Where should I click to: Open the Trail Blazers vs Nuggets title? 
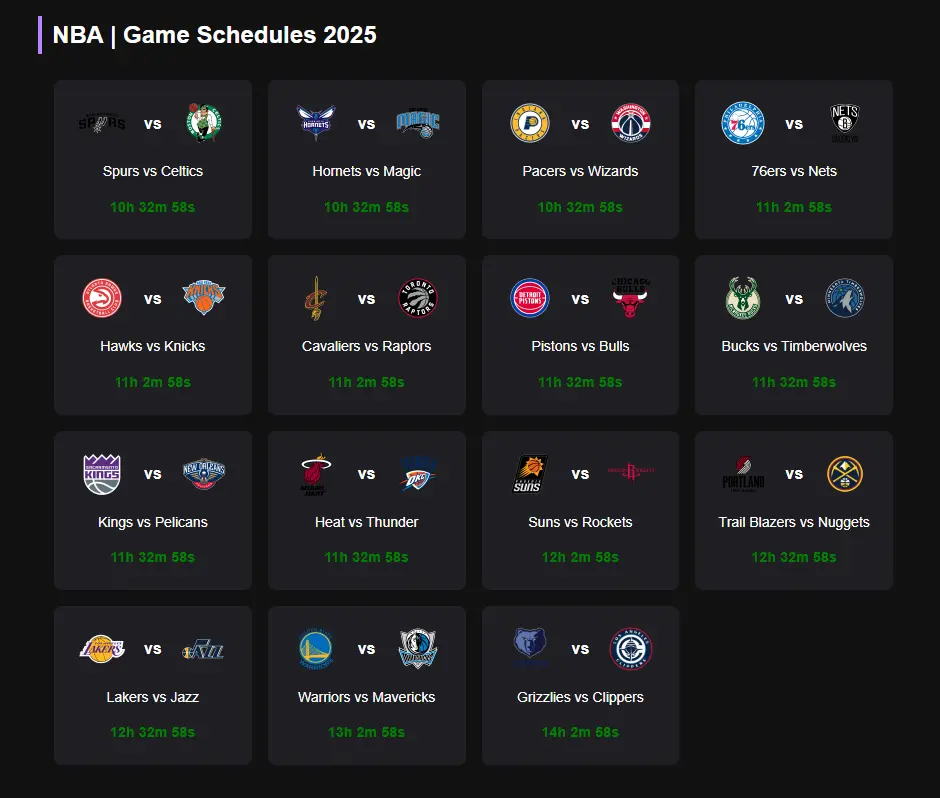point(794,522)
